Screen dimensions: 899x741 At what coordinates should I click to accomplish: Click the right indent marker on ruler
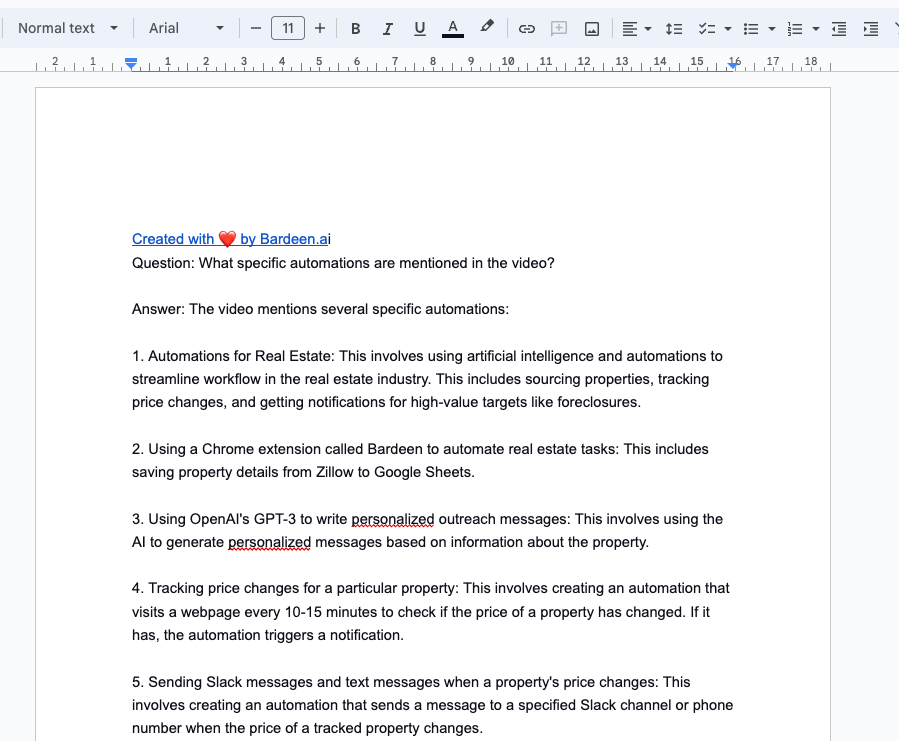(x=733, y=65)
